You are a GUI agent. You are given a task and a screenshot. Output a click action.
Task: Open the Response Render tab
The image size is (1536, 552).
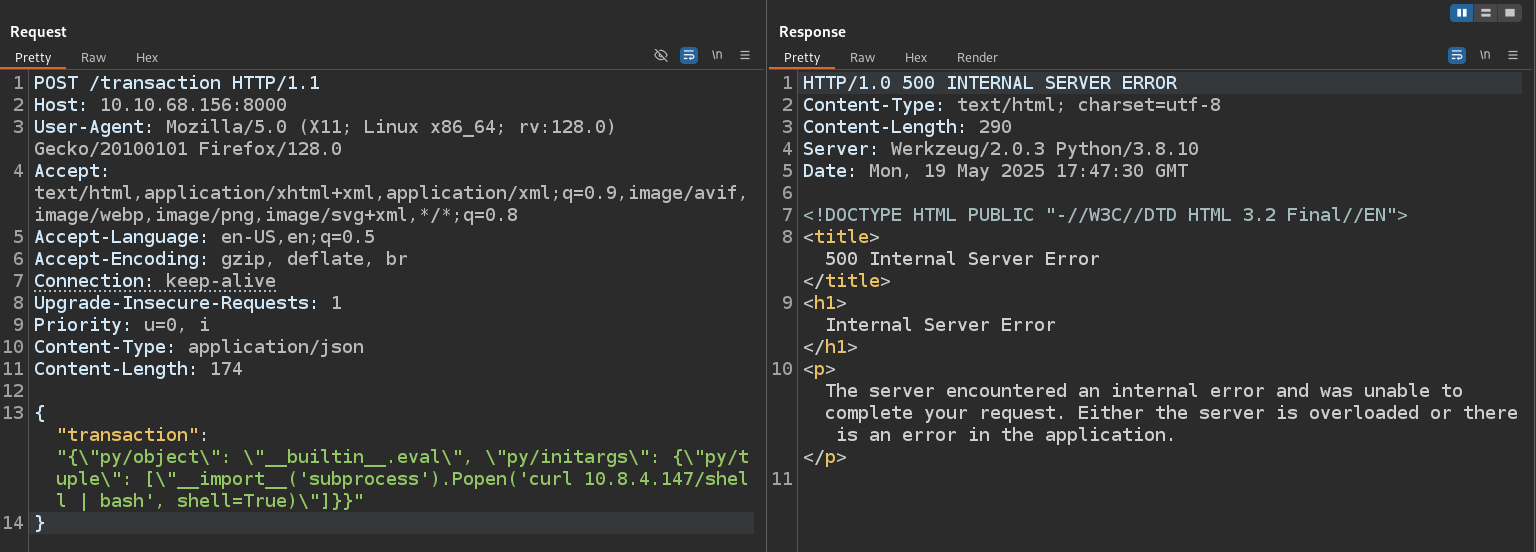click(977, 58)
